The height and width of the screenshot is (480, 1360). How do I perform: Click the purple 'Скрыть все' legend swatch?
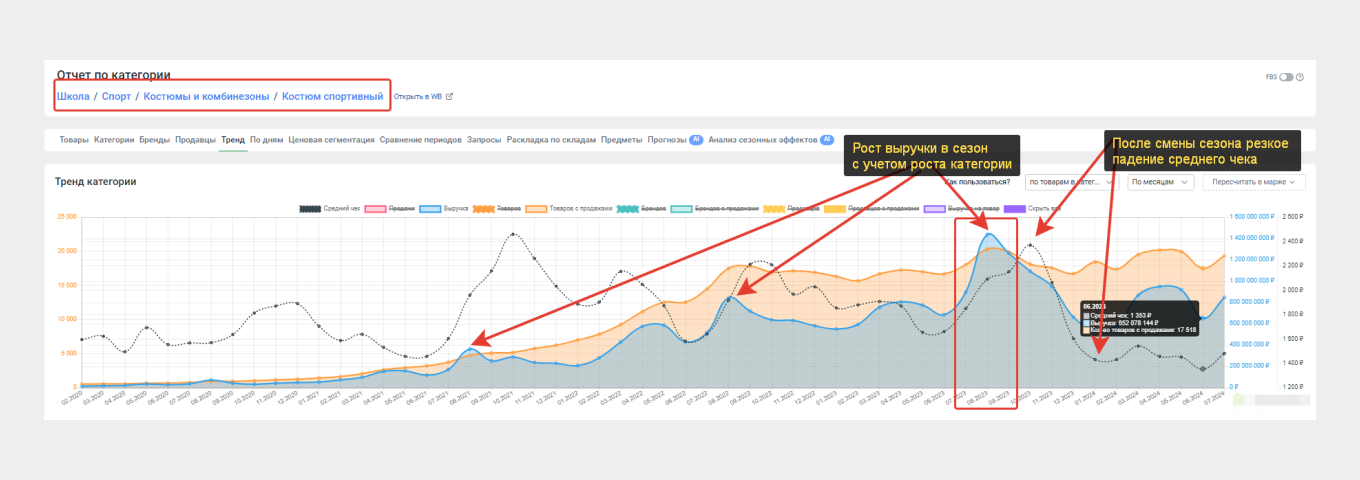click(x=1015, y=208)
